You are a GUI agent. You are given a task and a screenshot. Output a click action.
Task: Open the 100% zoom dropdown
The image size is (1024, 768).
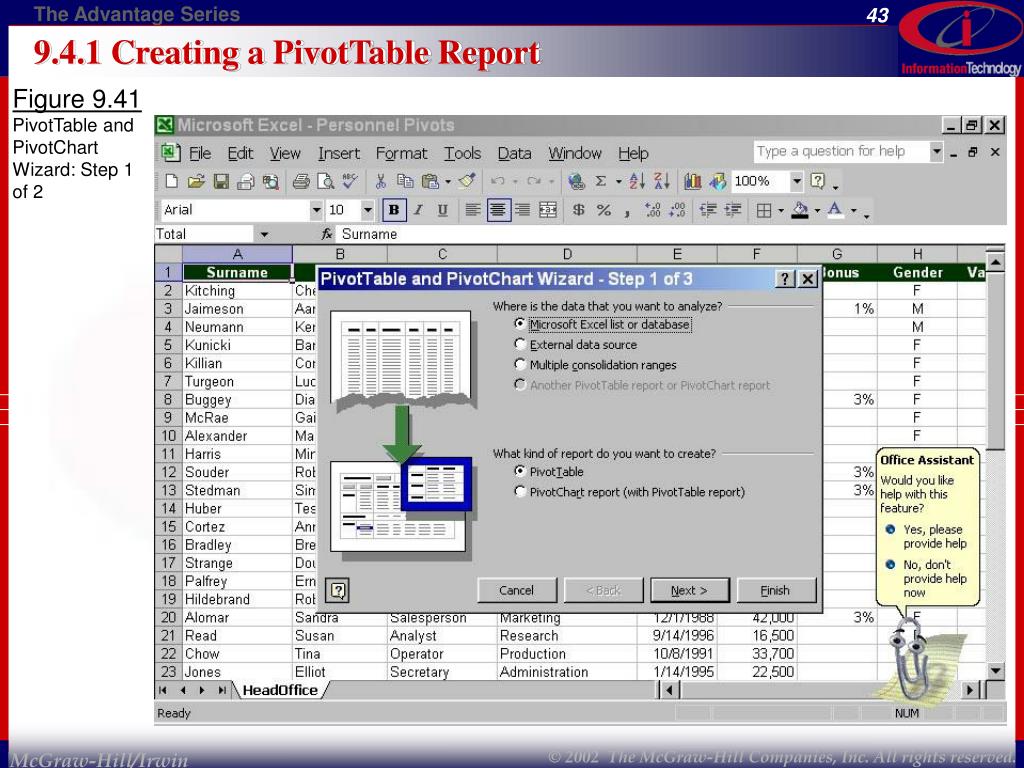tap(797, 182)
